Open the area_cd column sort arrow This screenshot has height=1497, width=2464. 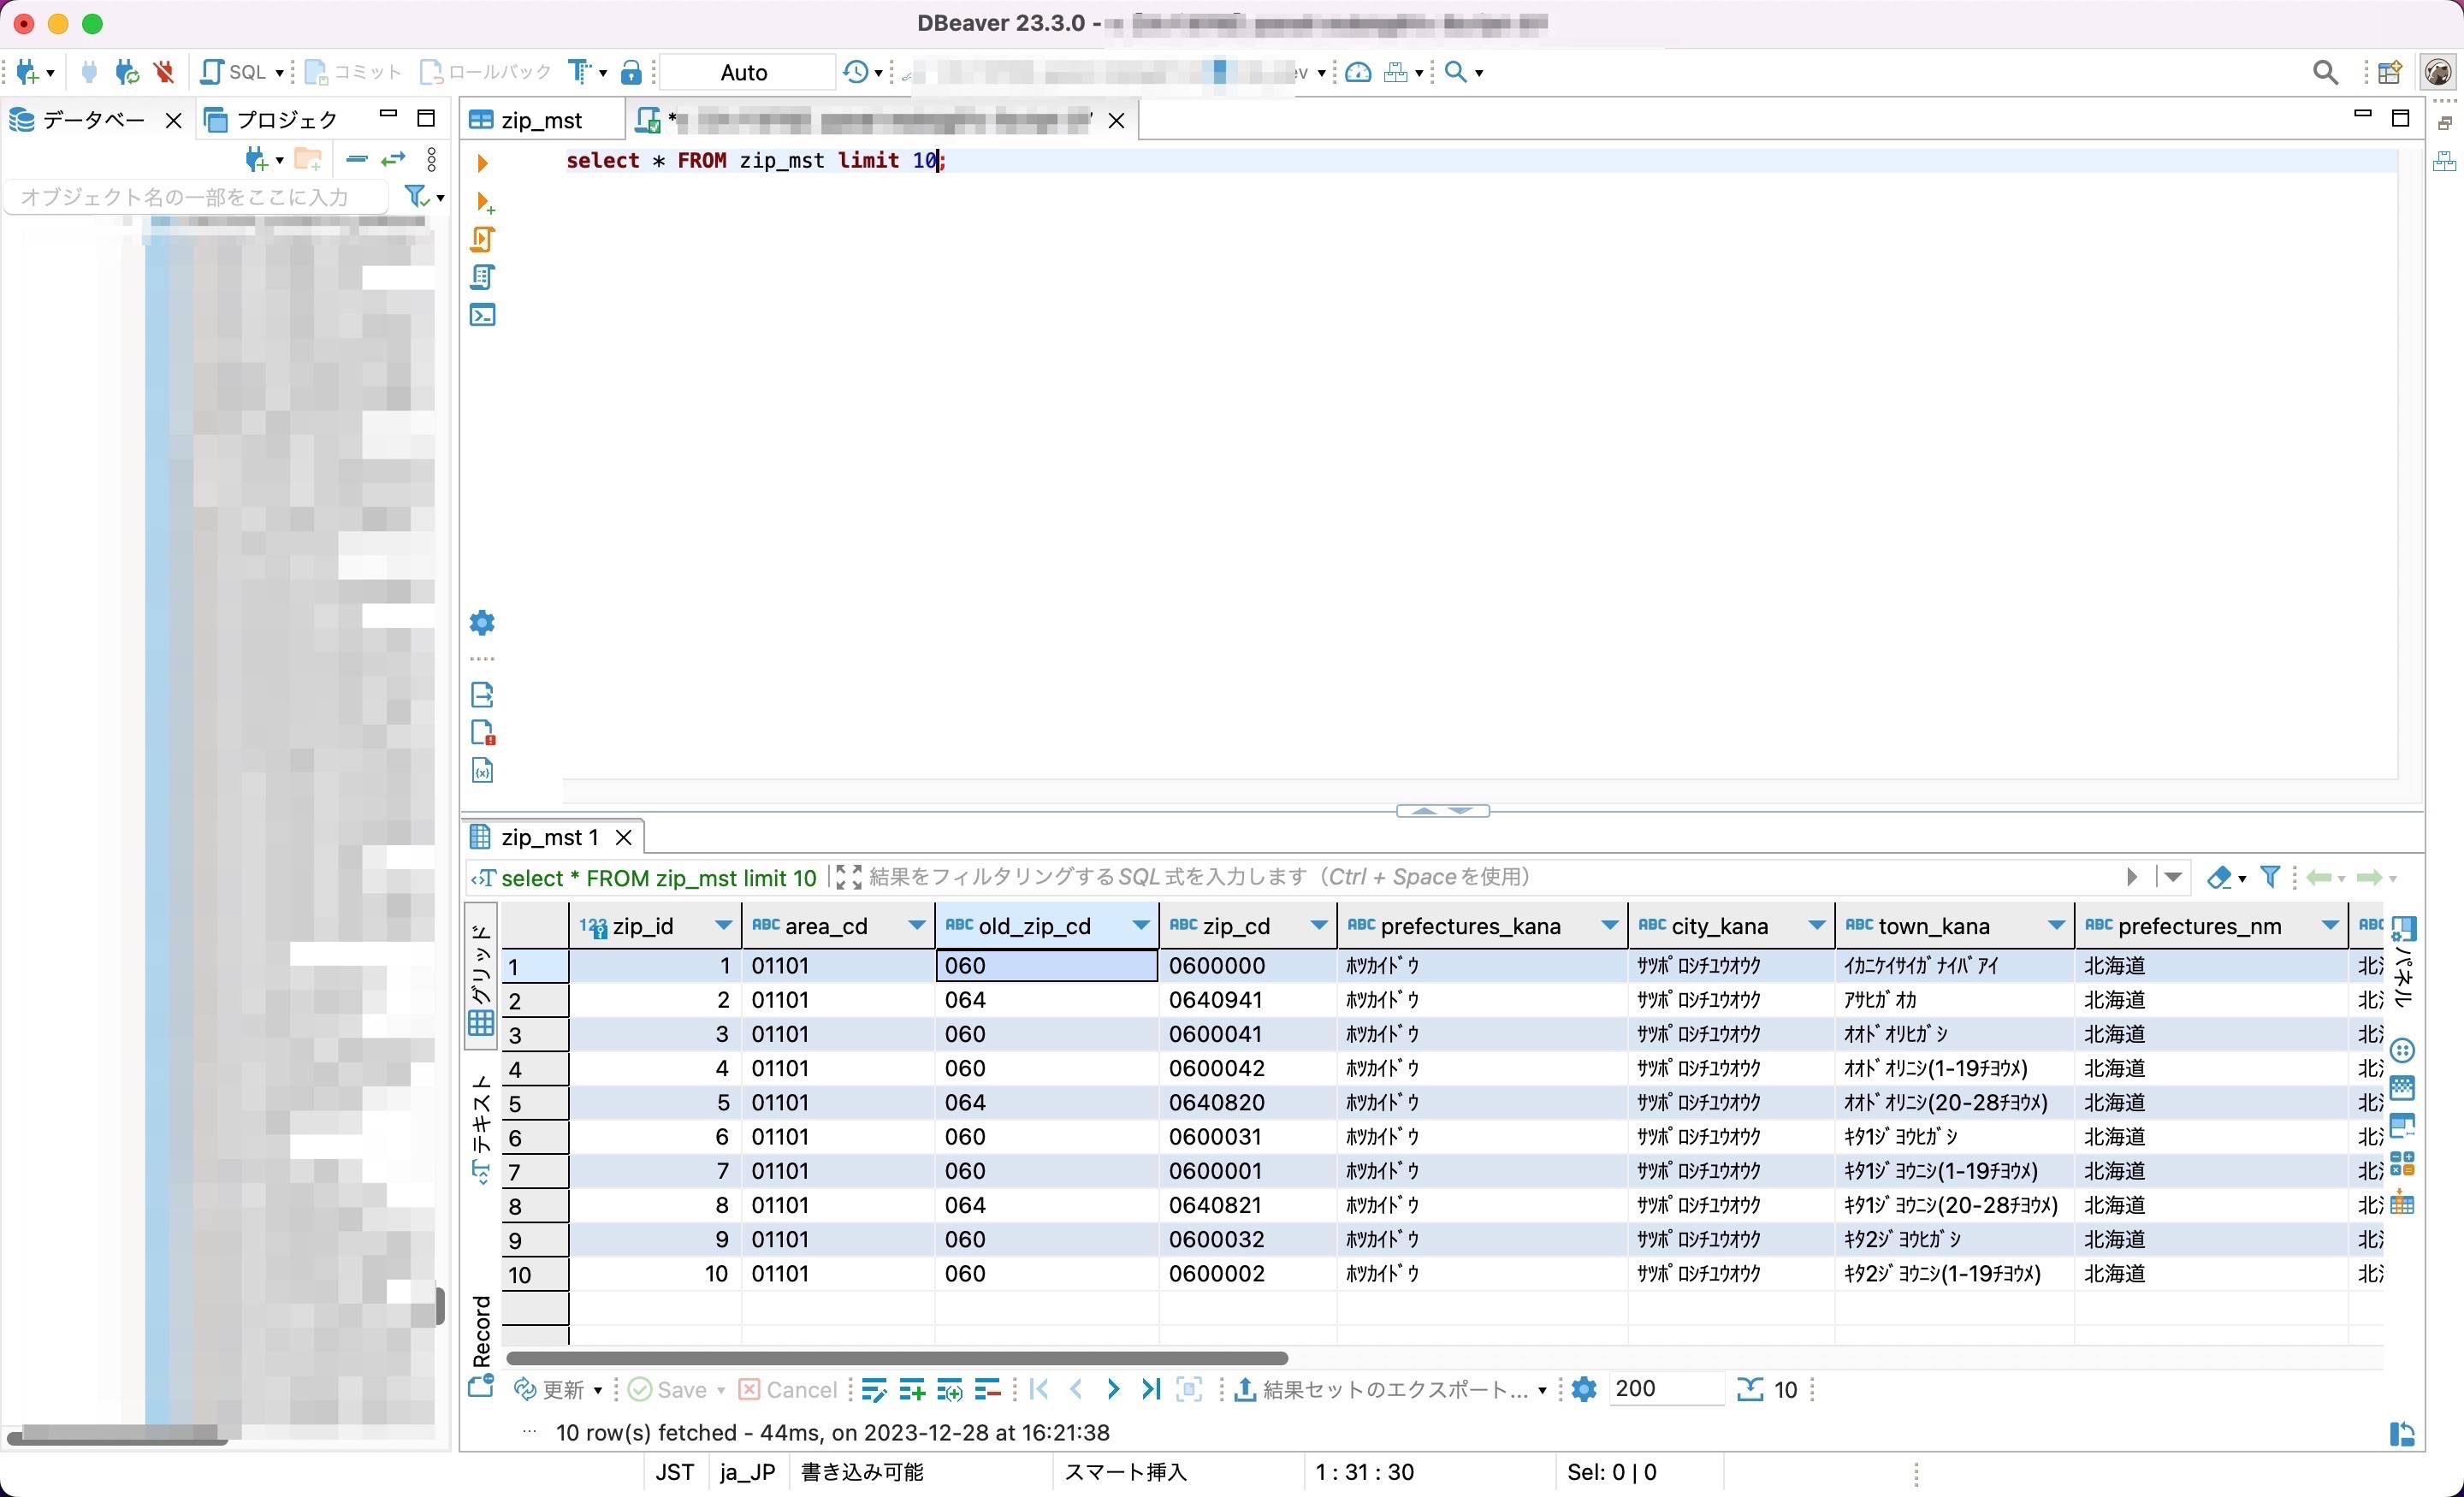(x=916, y=926)
